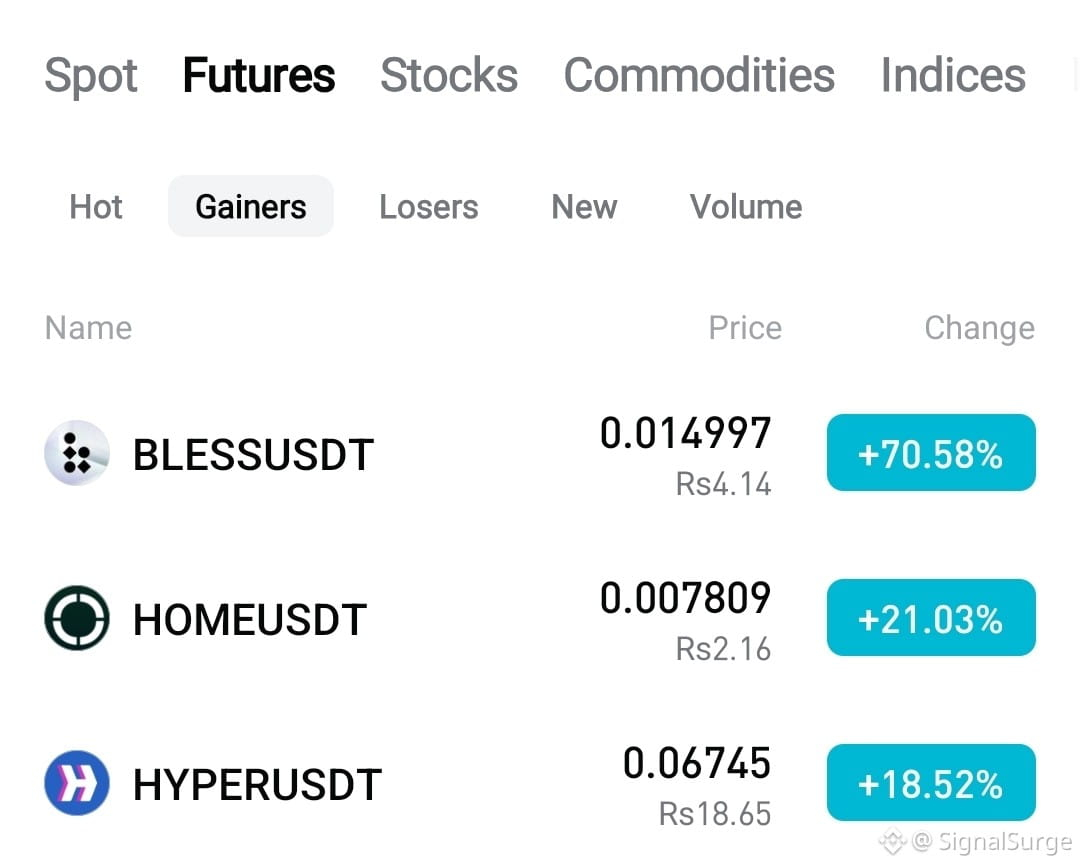1080x866 pixels.
Task: Open the Stocks tab
Action: [x=449, y=75]
